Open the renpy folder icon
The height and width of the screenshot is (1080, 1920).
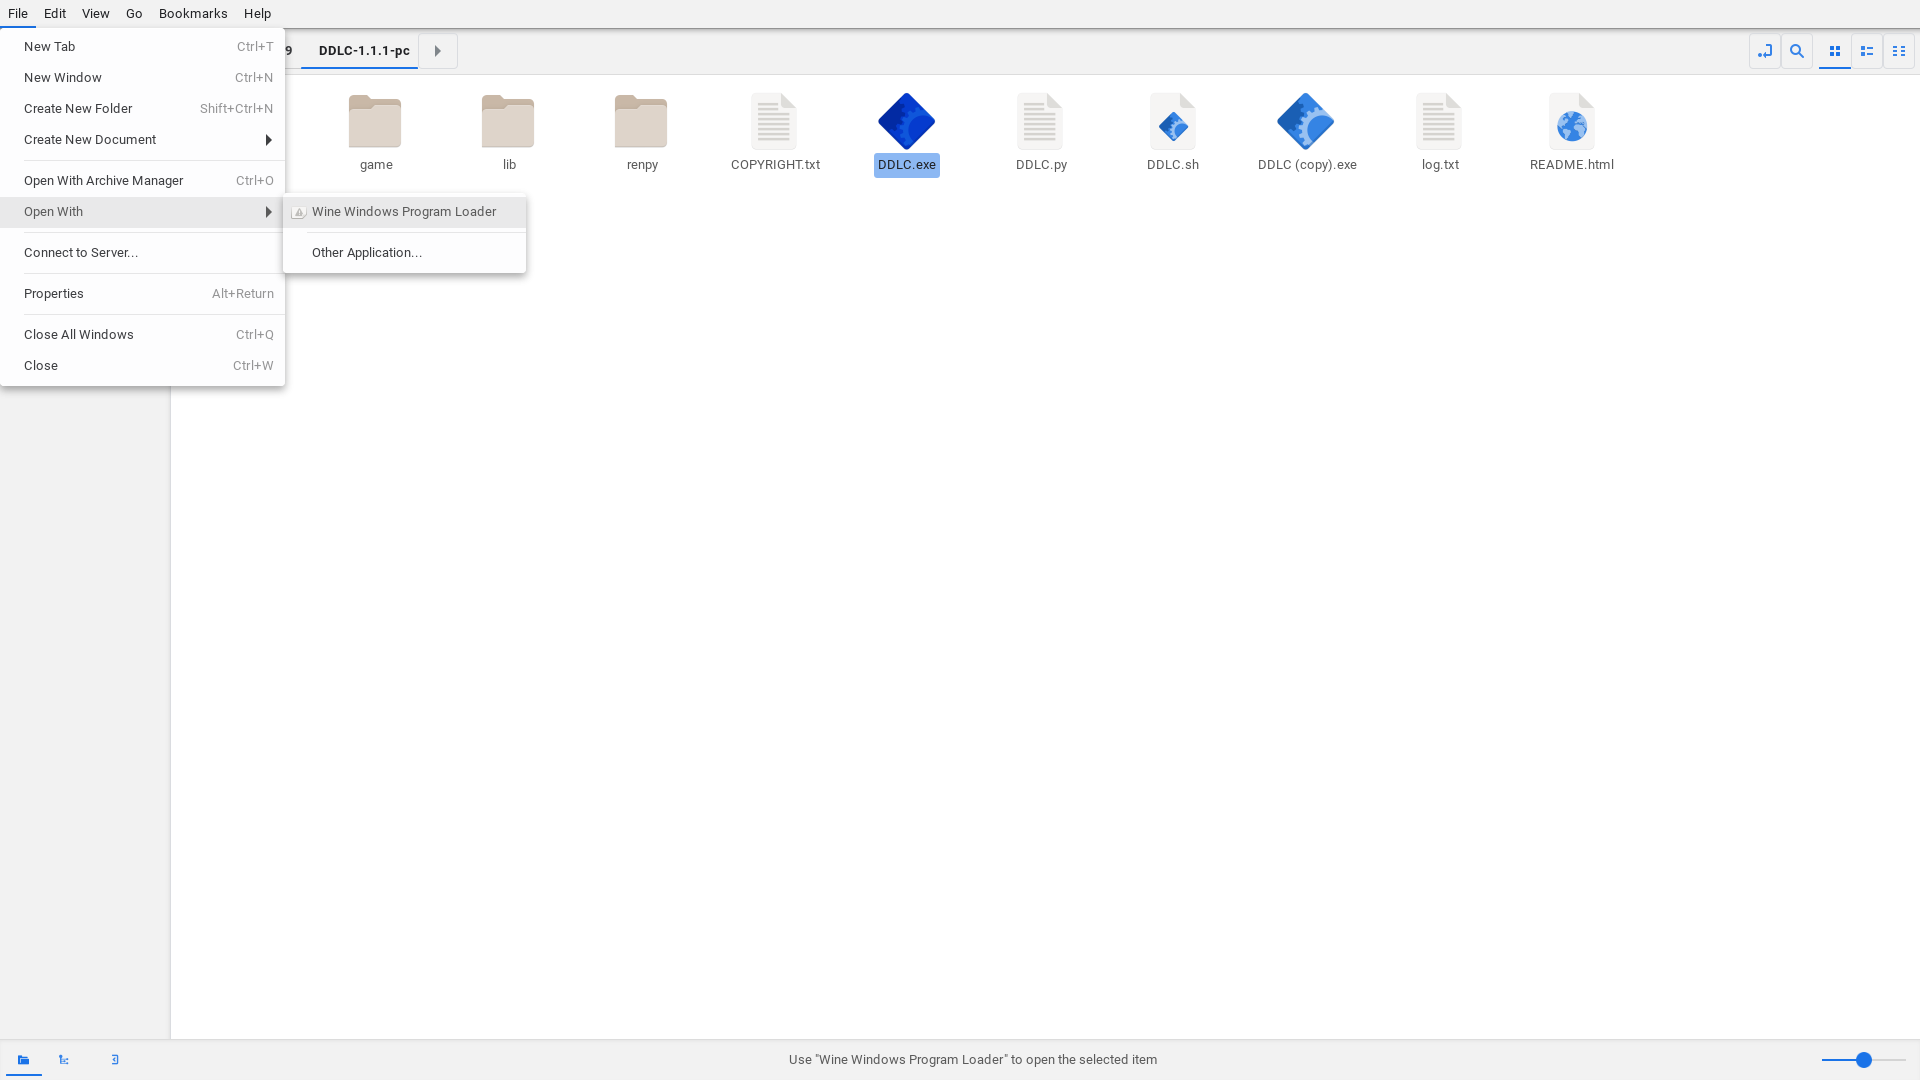[641, 122]
